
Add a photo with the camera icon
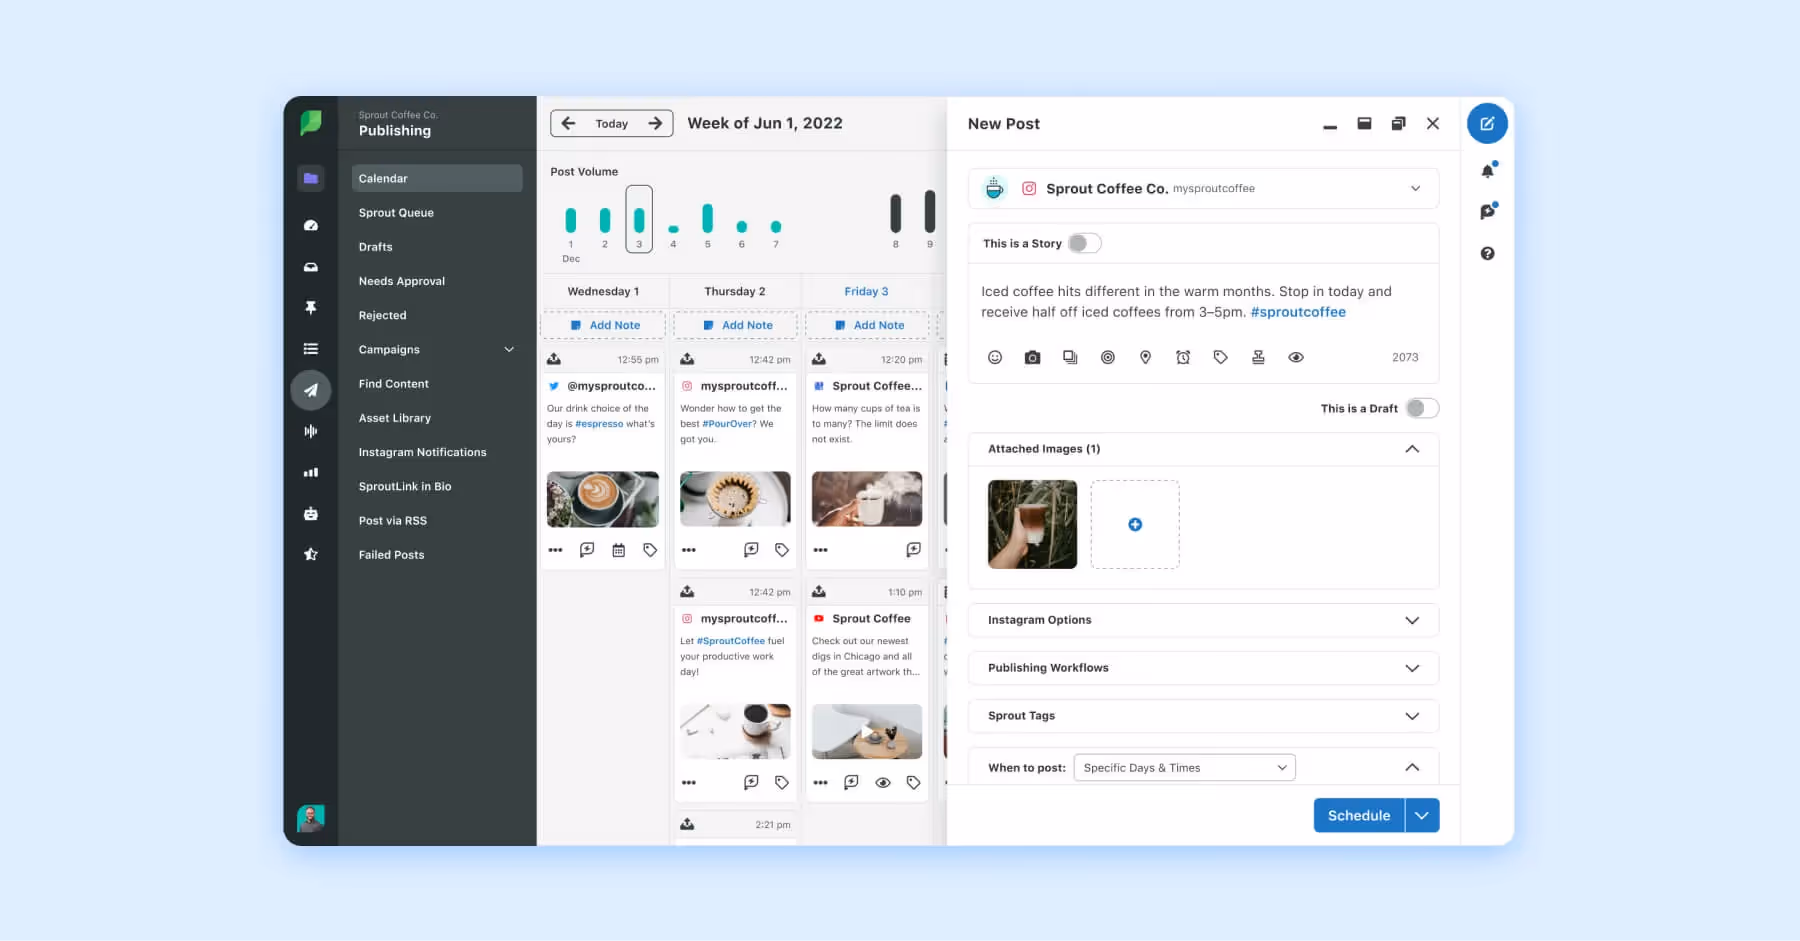(1032, 357)
